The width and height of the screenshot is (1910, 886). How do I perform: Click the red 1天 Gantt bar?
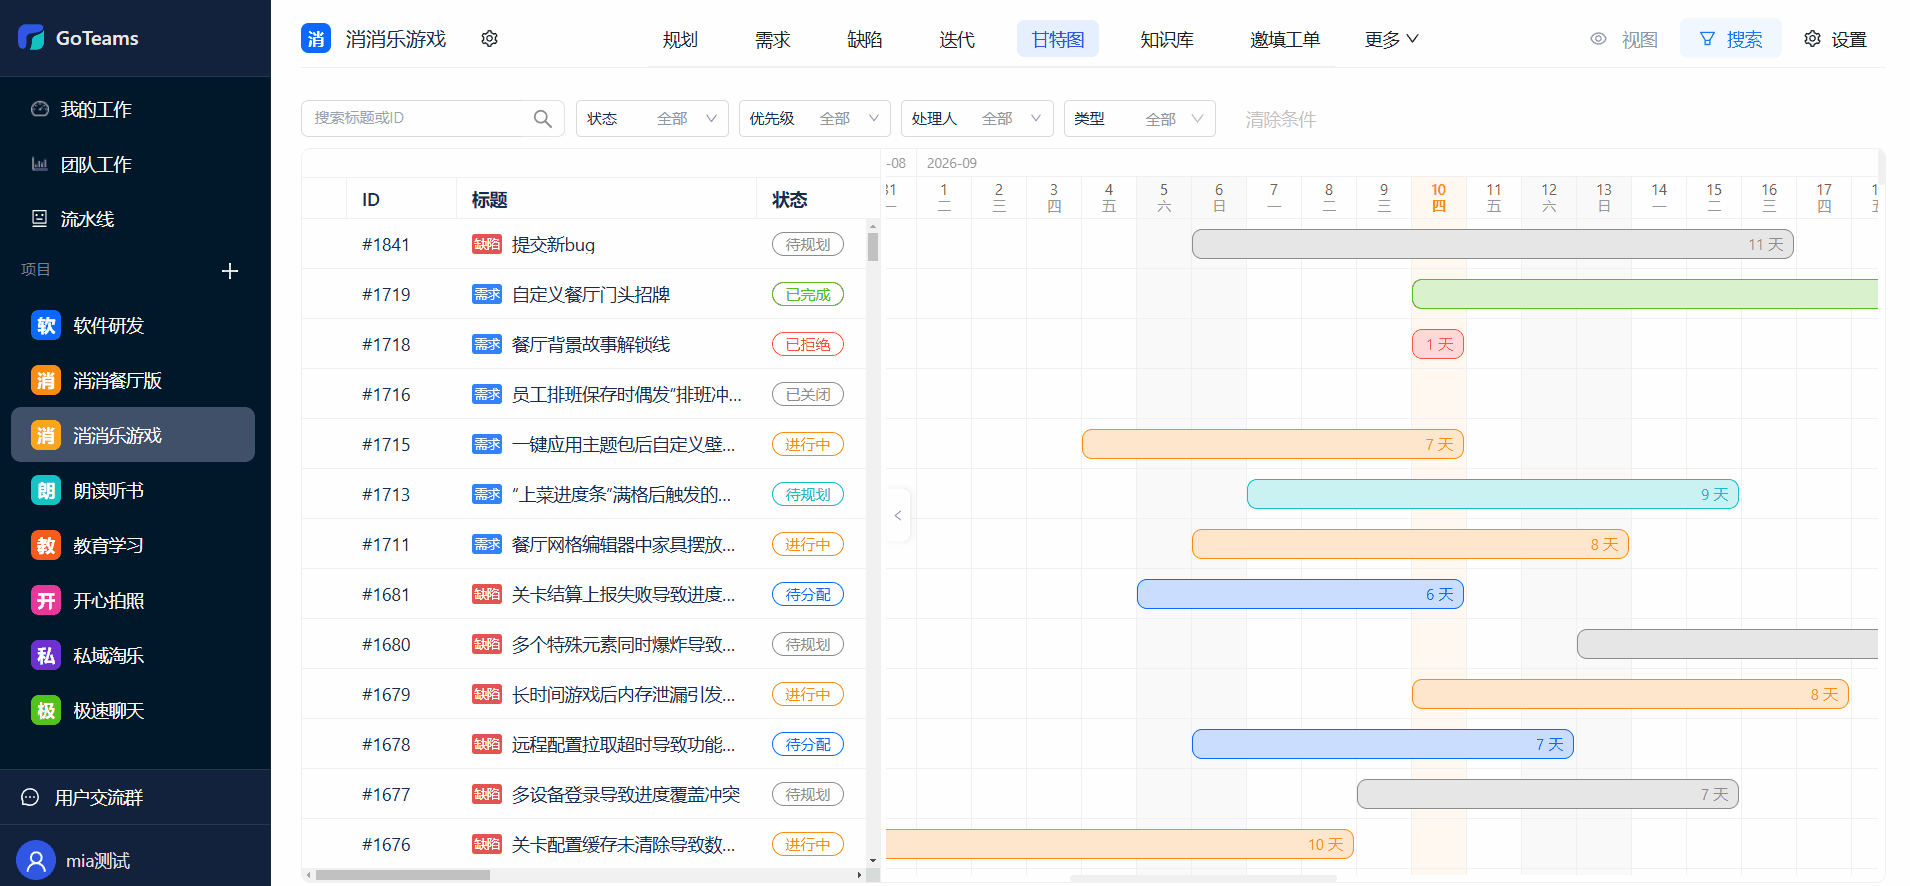pos(1438,344)
